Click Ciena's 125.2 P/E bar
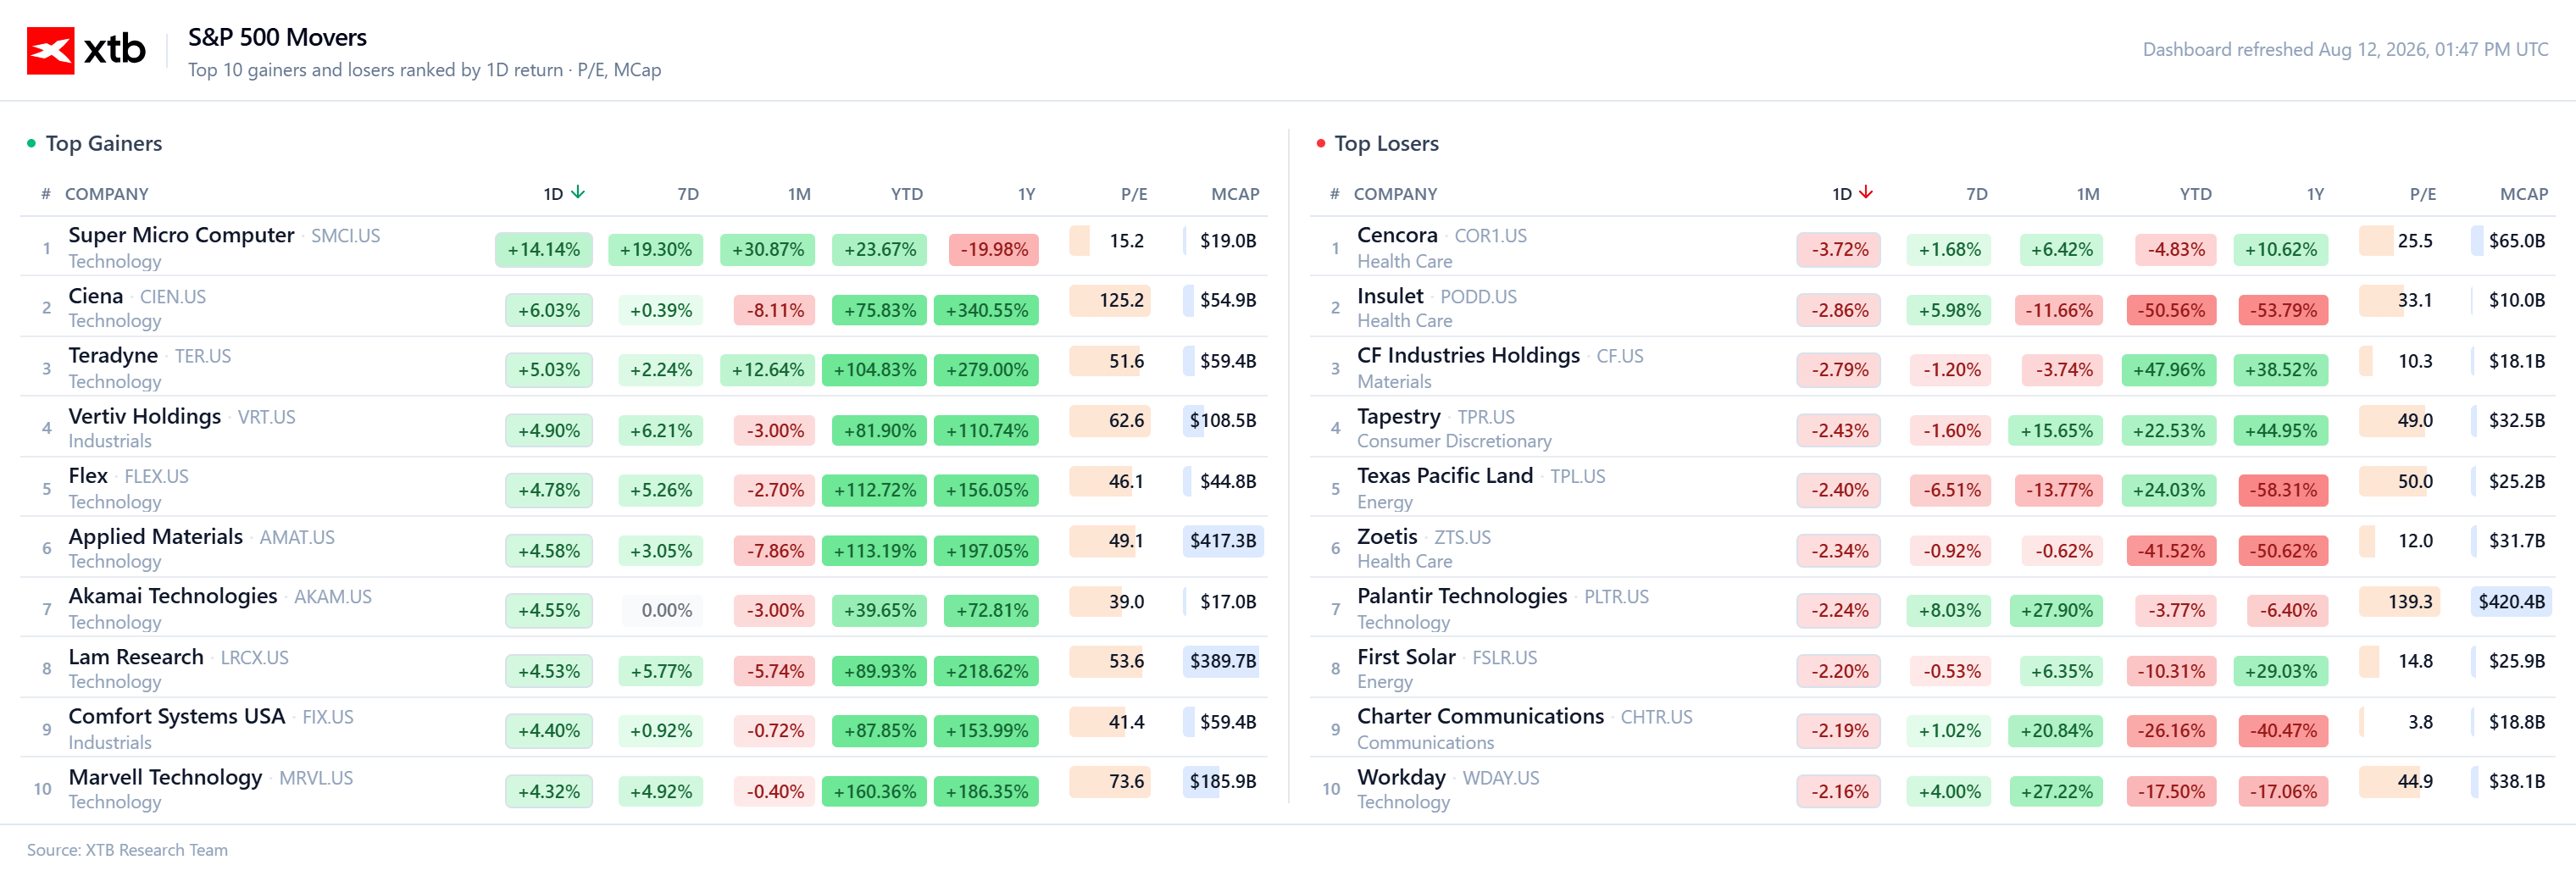This screenshot has width=2576, height=871. (1109, 300)
